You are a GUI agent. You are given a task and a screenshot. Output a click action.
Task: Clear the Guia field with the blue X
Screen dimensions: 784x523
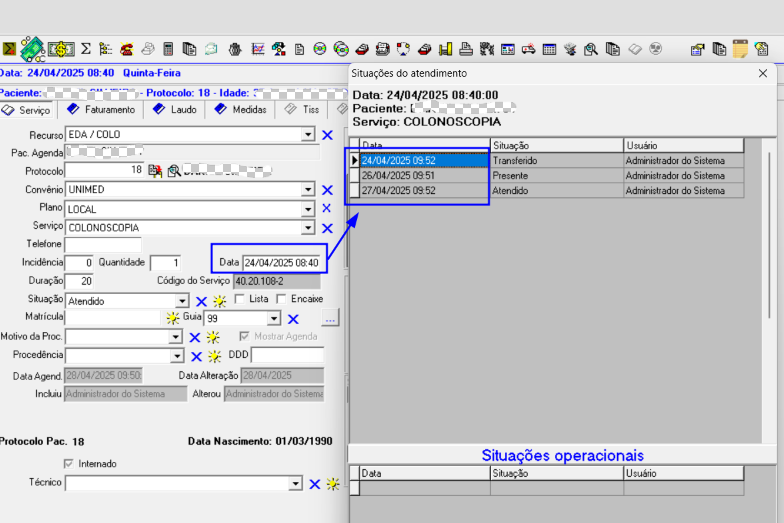click(294, 319)
